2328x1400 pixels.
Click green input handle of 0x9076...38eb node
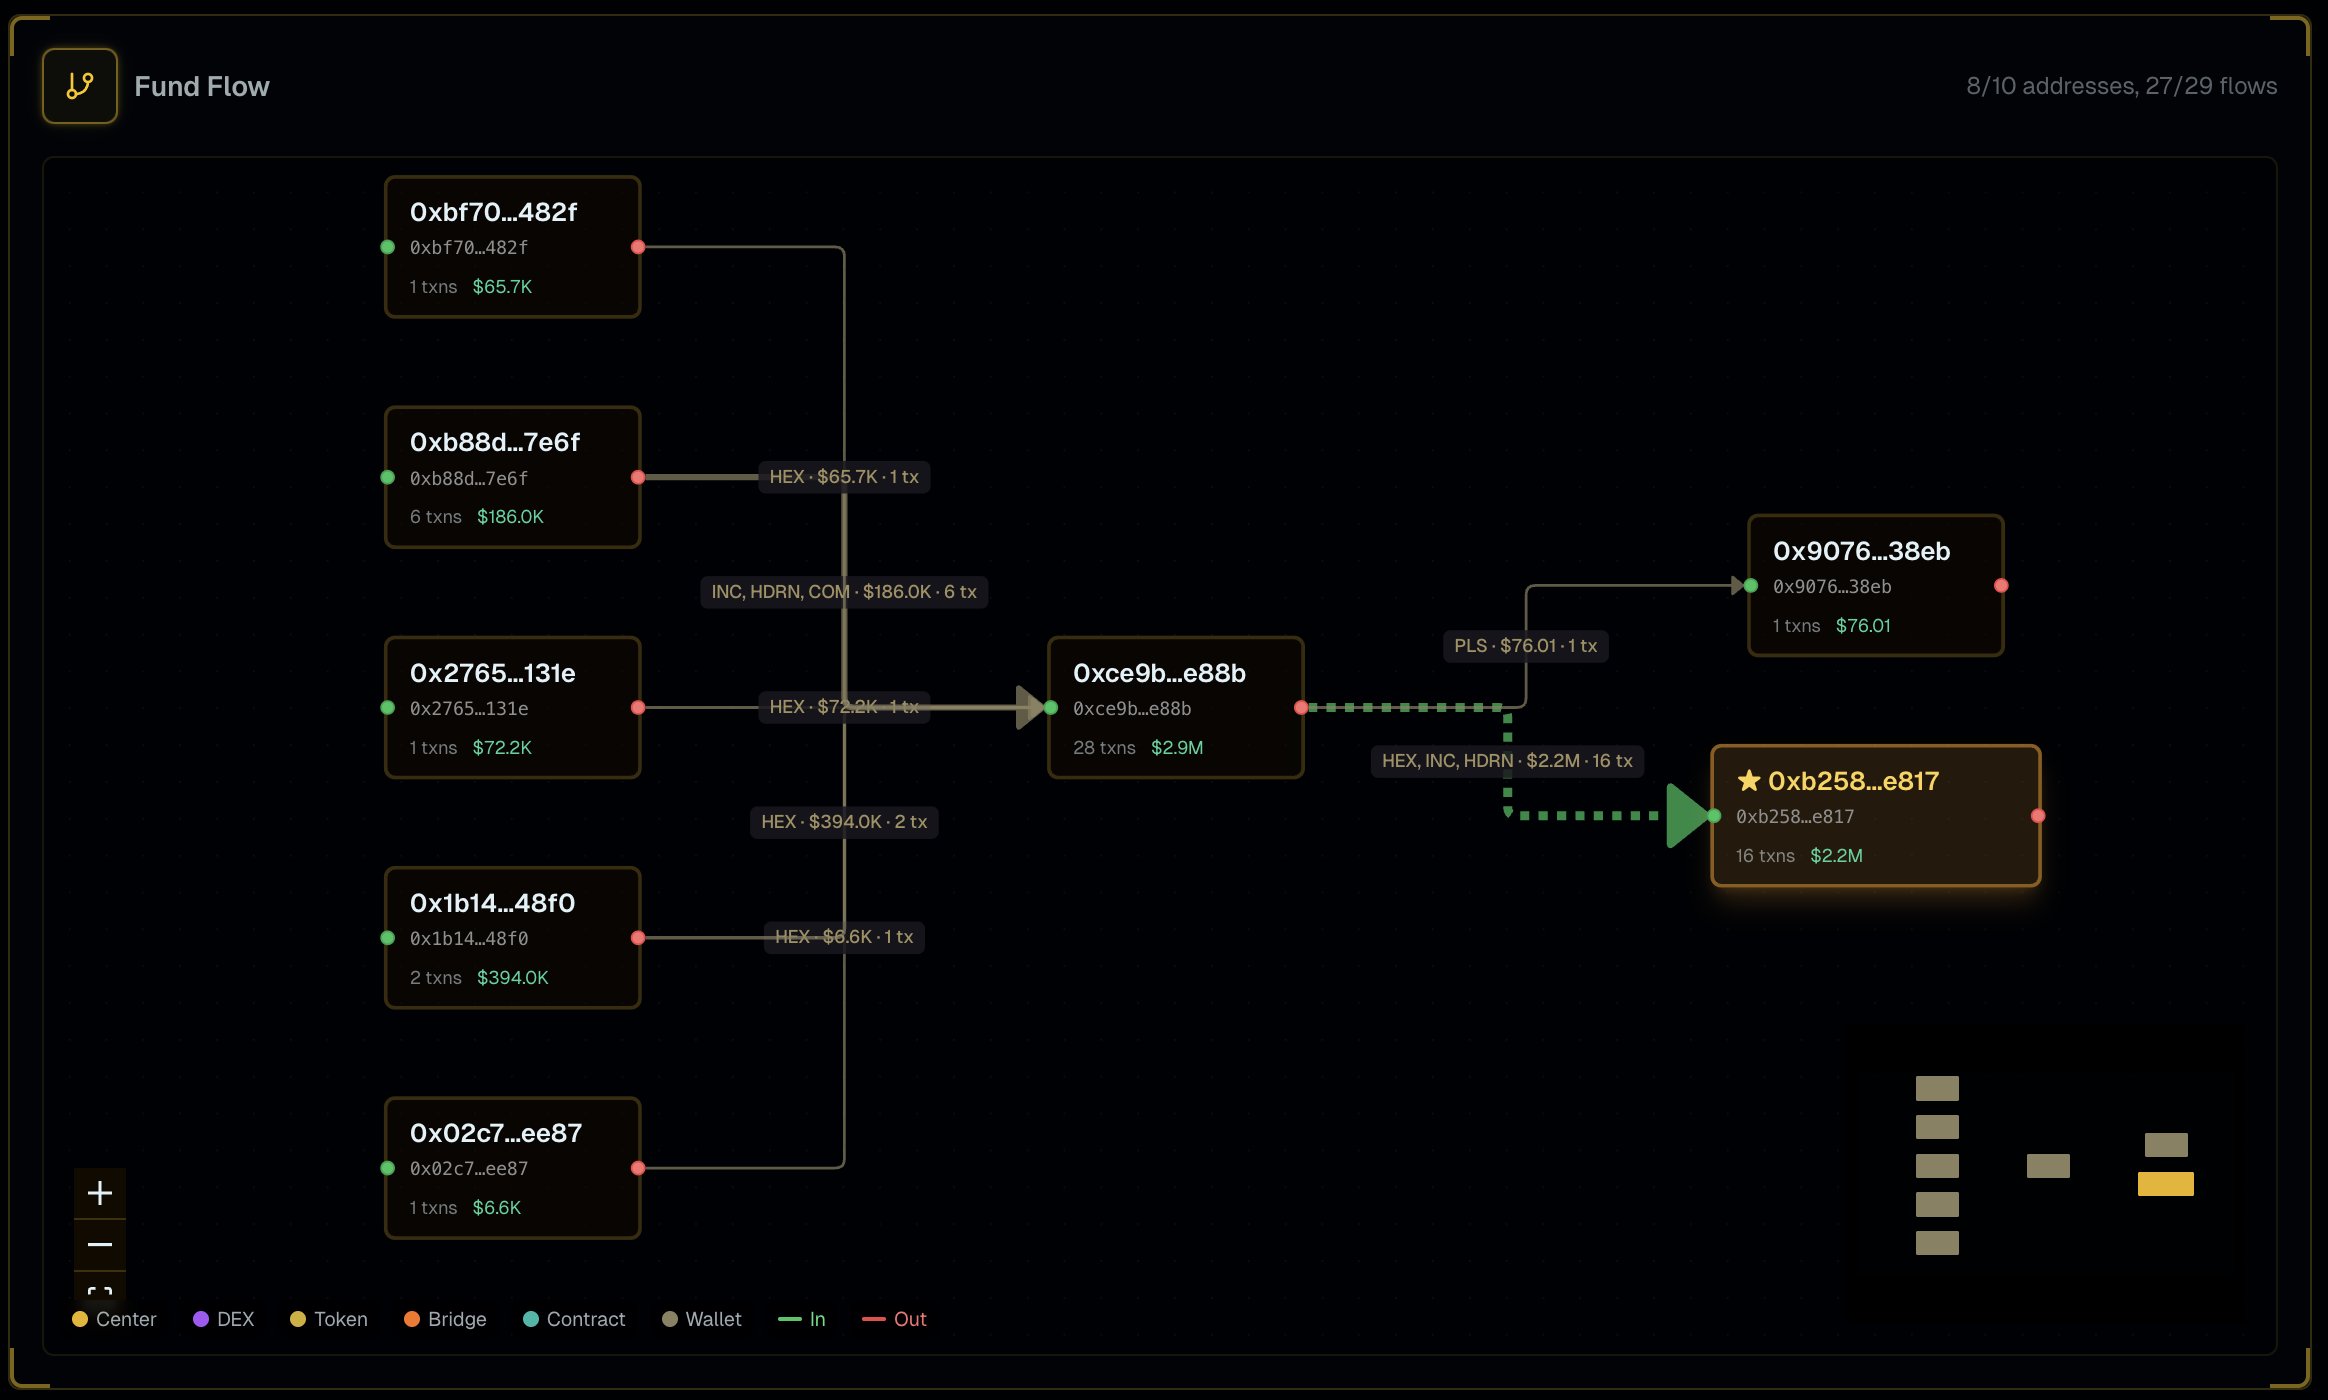coord(1751,586)
